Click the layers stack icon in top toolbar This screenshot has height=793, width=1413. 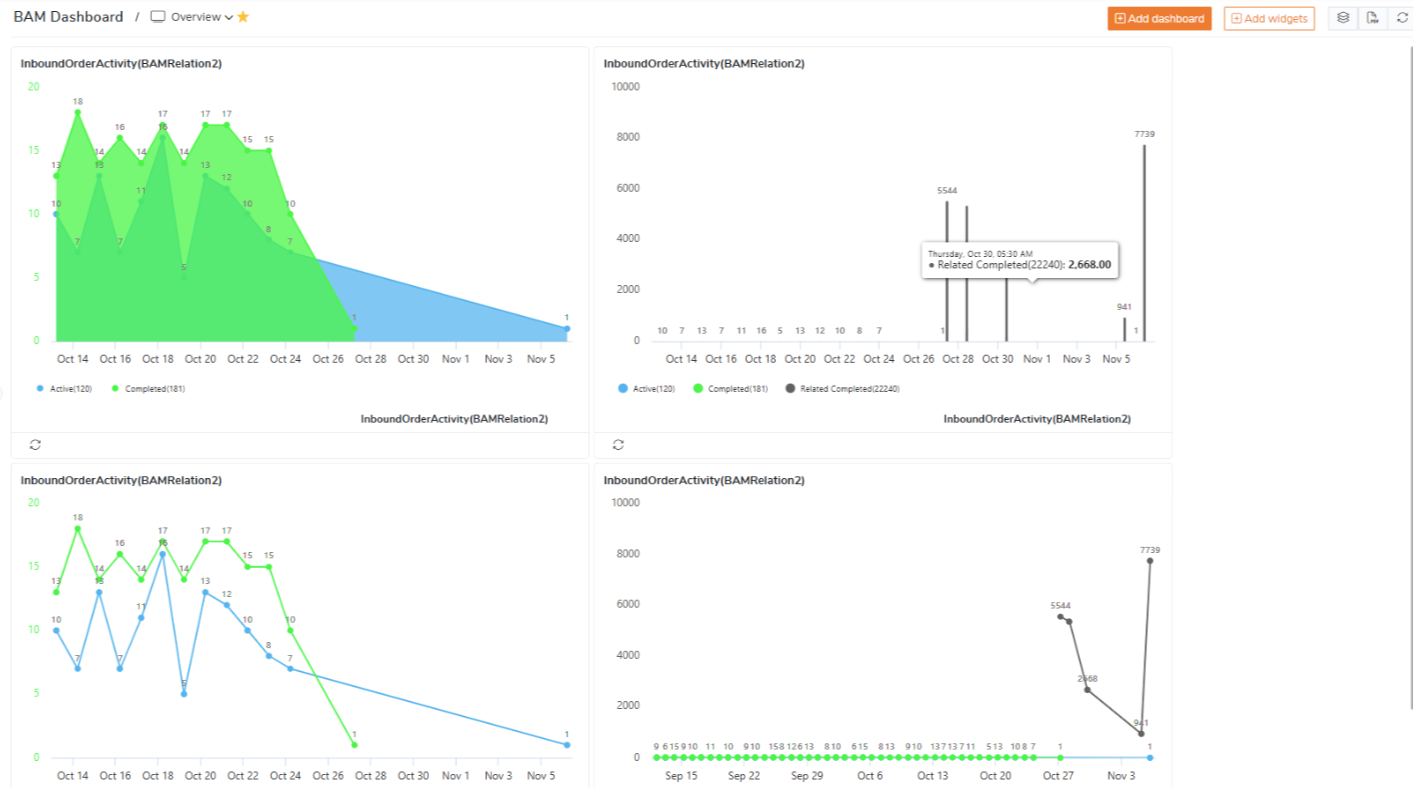tap(1343, 18)
